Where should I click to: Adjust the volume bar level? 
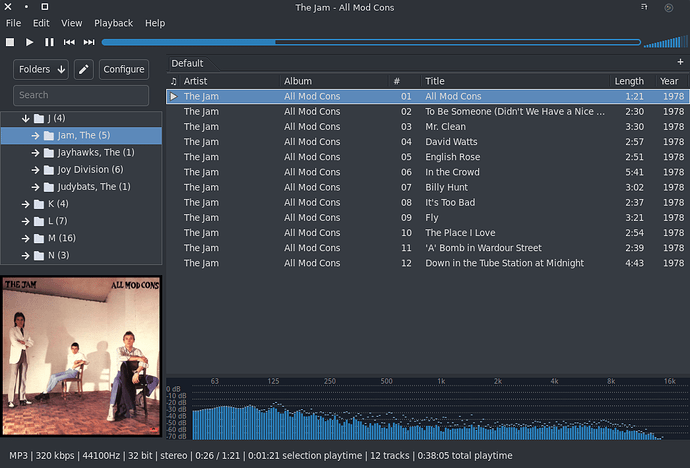tap(664, 42)
